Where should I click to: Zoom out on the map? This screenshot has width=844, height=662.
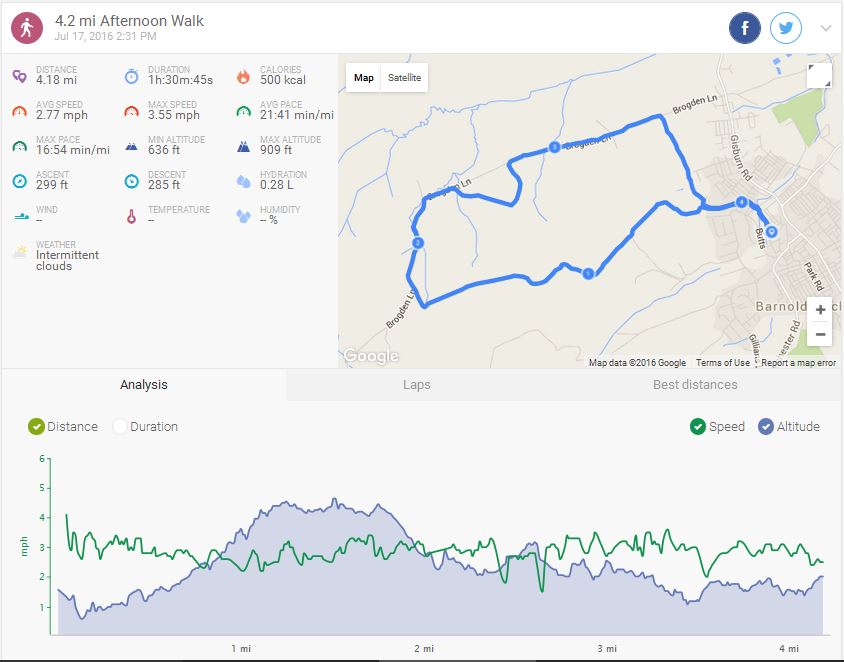820,334
